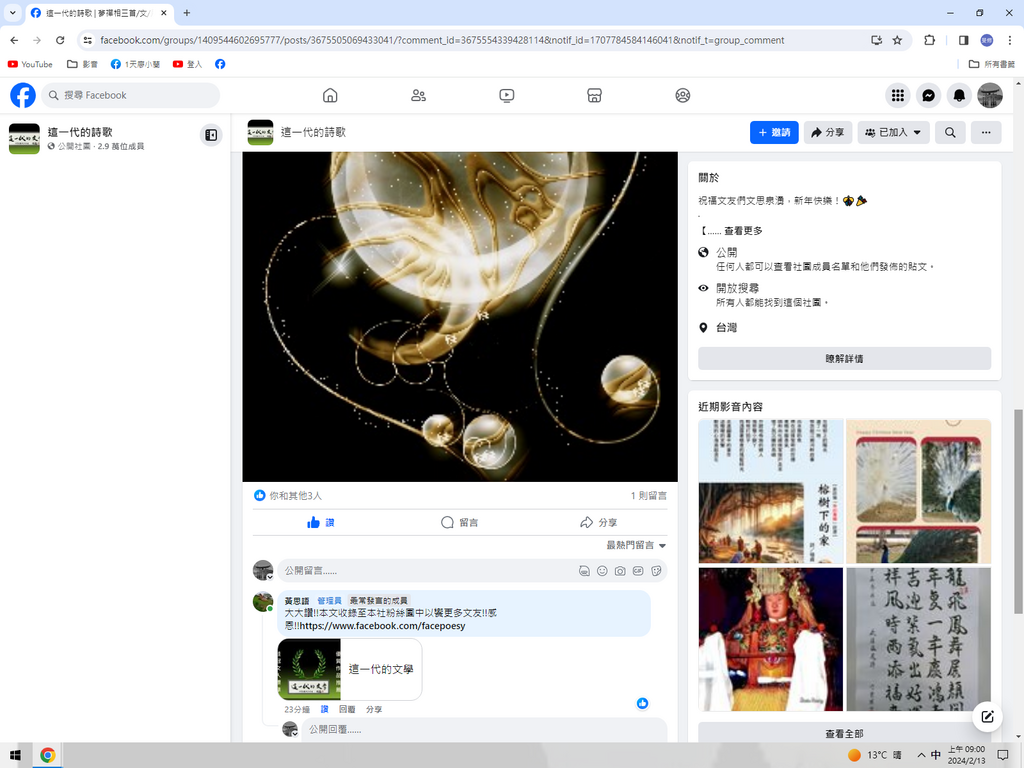Open Facebook Messenger icon in top bar
This screenshot has height=768, width=1024.
point(929,95)
